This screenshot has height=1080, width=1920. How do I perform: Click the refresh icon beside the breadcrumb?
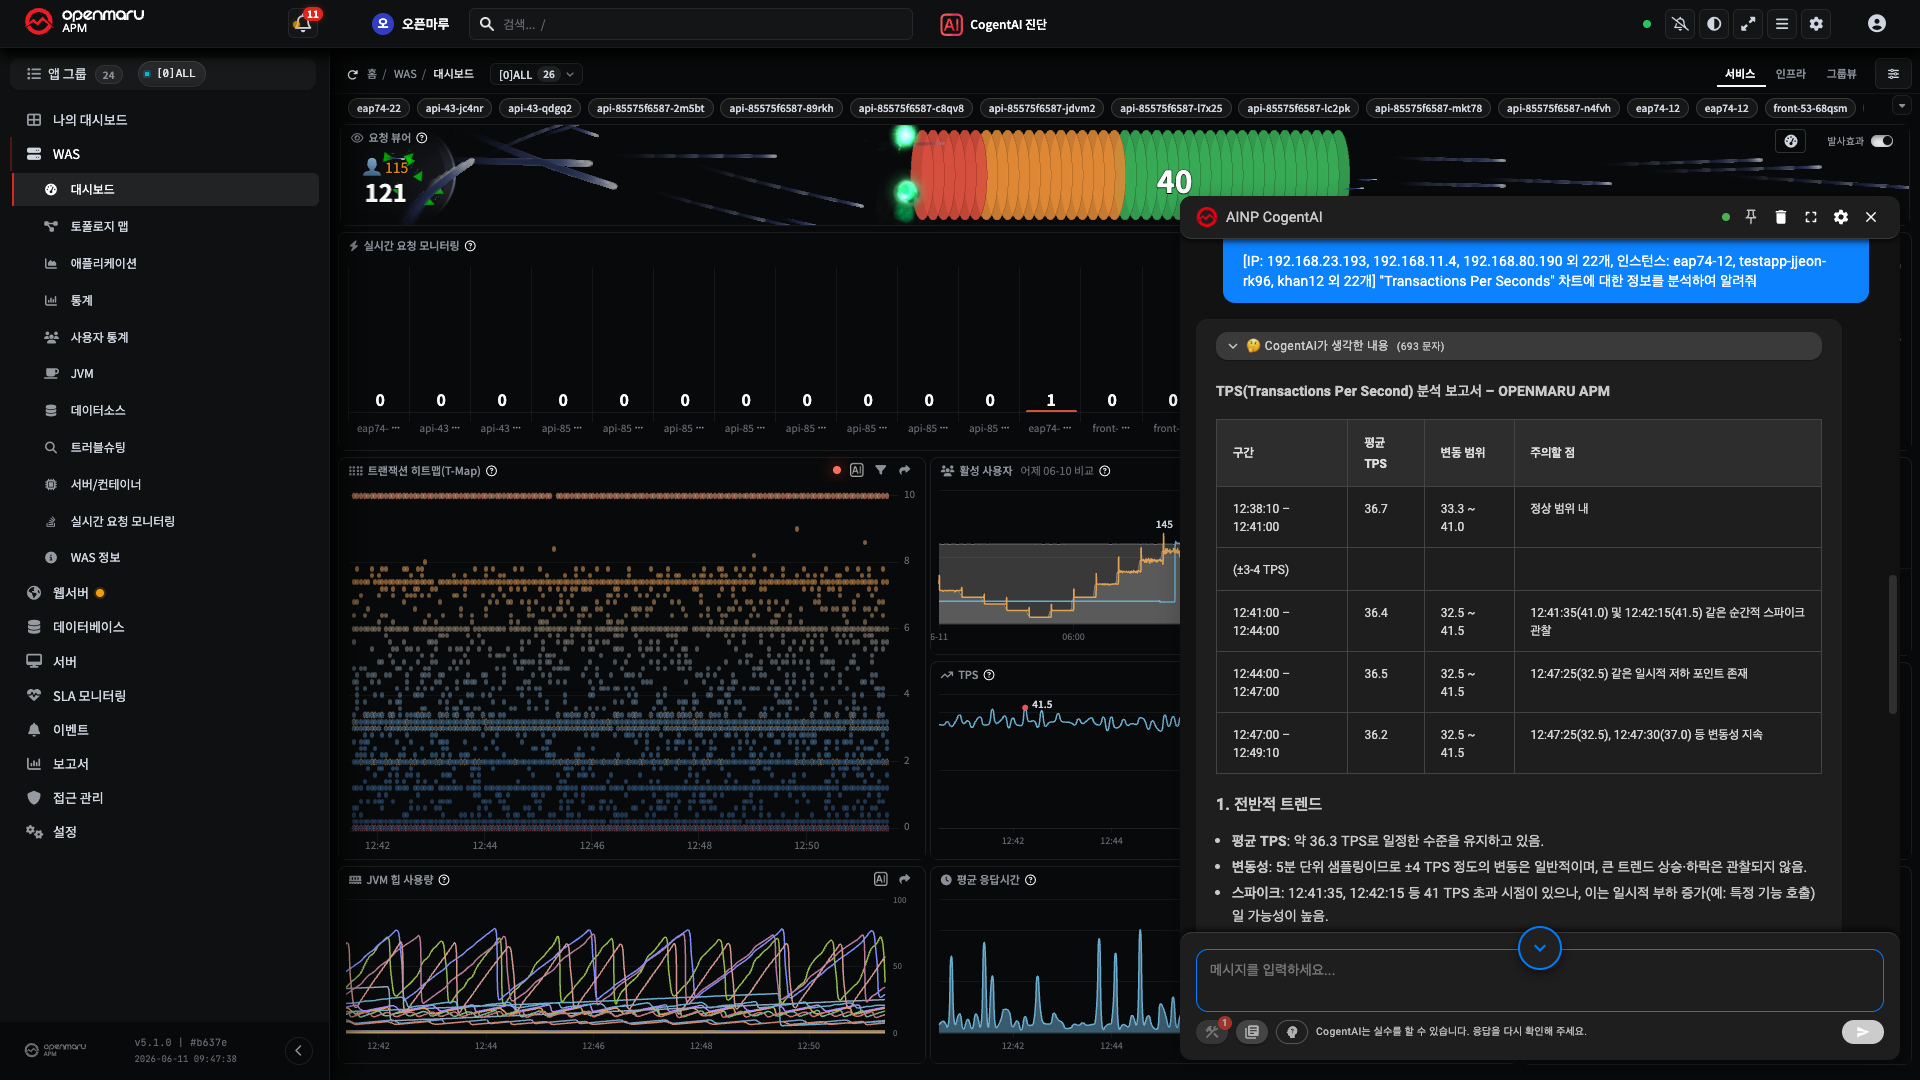tap(353, 75)
